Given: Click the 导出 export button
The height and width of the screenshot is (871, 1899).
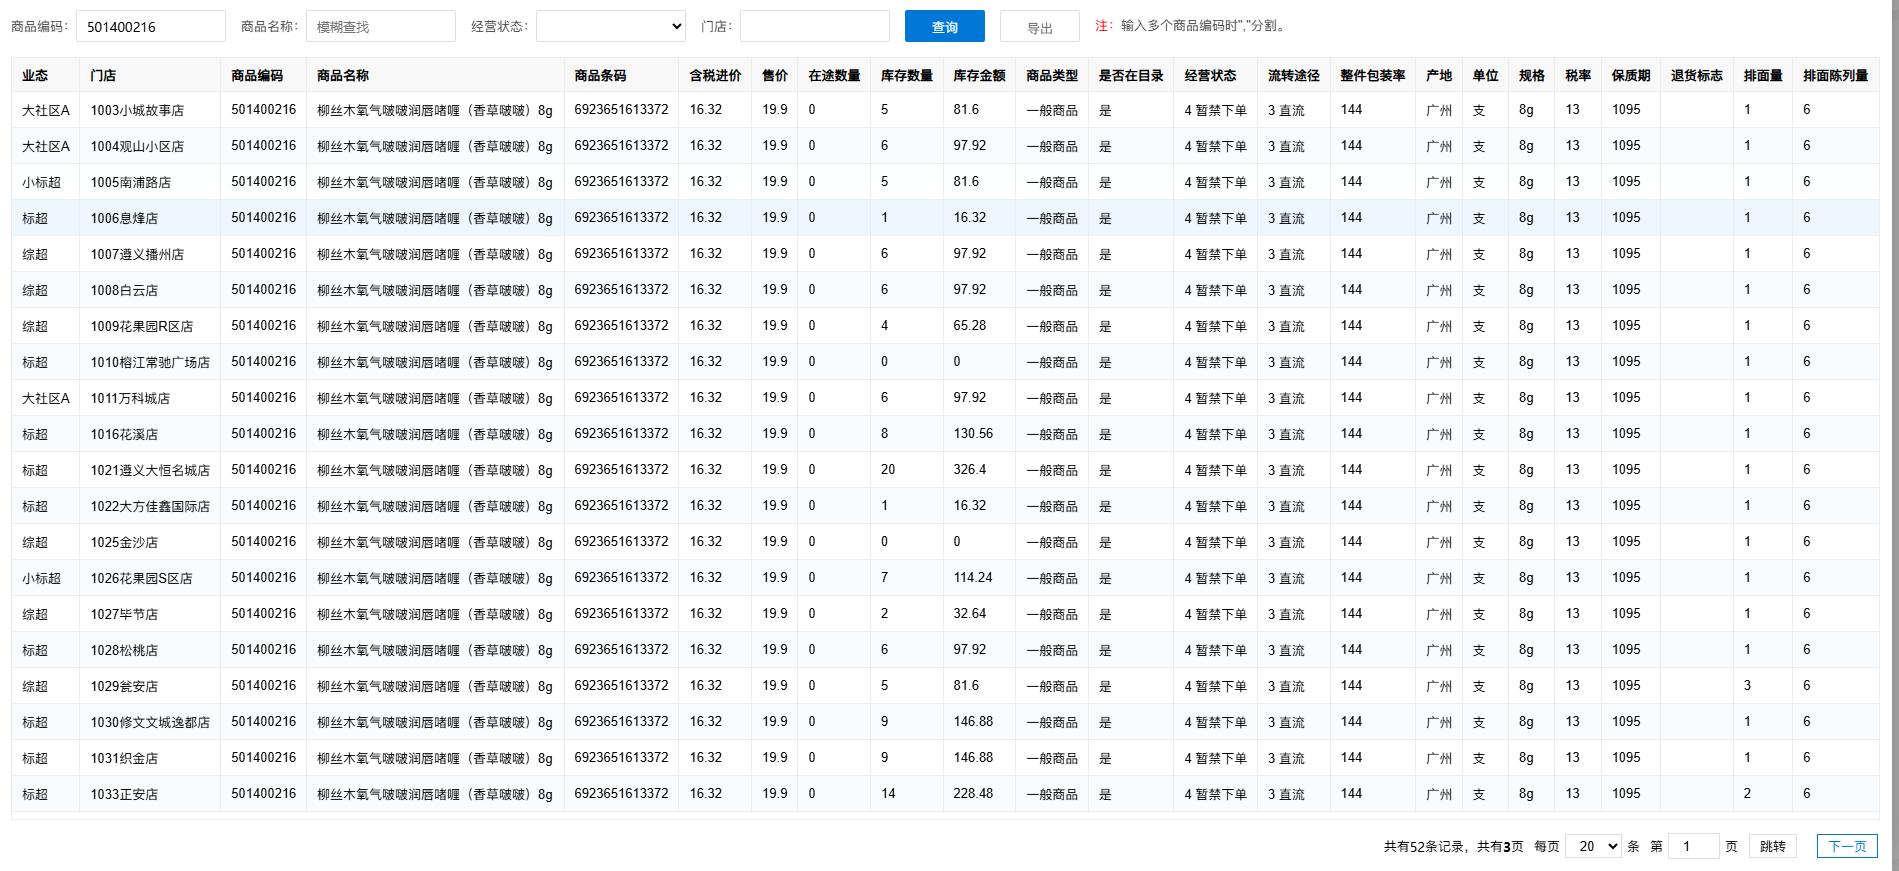Looking at the screenshot, I should [1039, 27].
